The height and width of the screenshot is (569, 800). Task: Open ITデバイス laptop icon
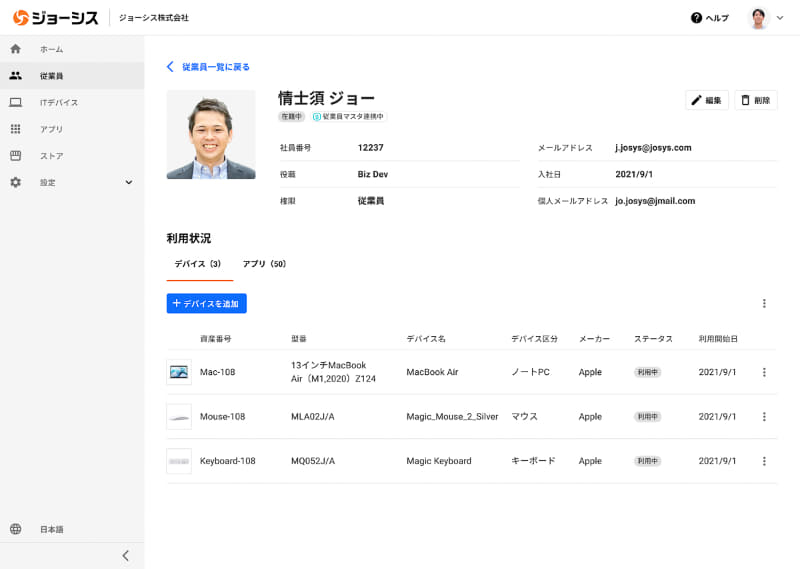coord(16,102)
